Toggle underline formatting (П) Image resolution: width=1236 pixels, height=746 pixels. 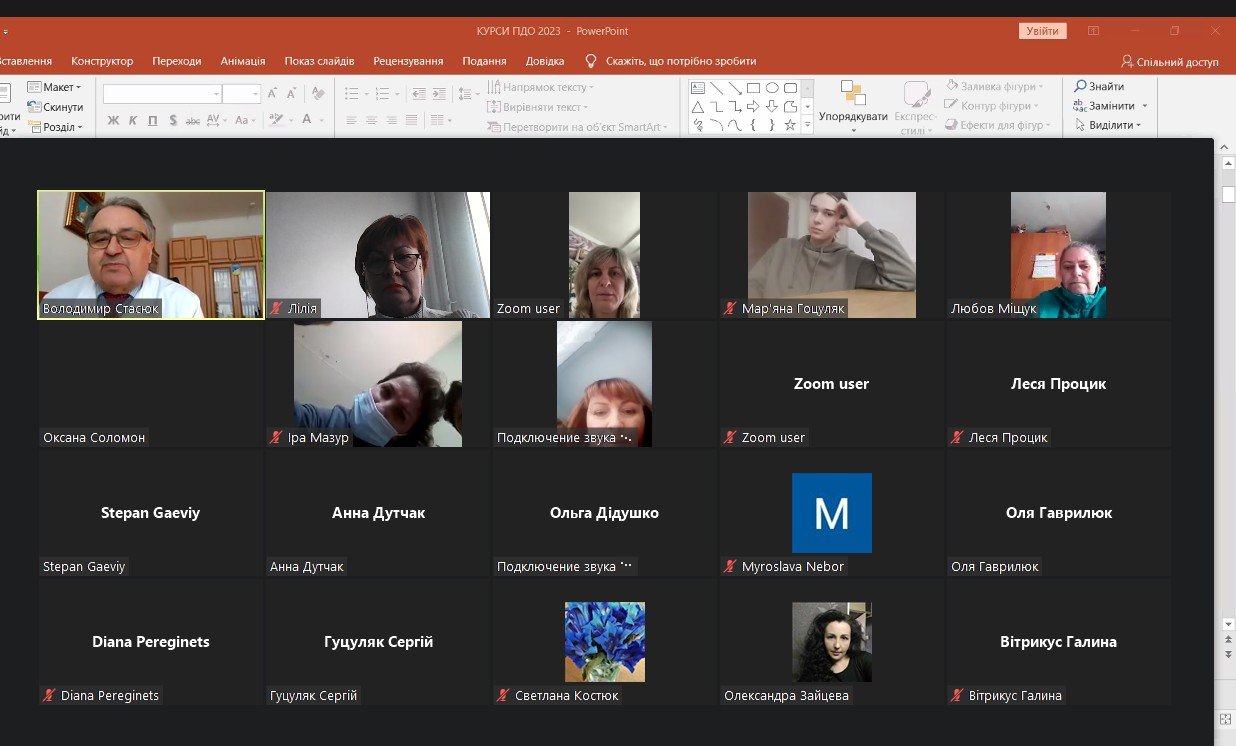tap(152, 121)
